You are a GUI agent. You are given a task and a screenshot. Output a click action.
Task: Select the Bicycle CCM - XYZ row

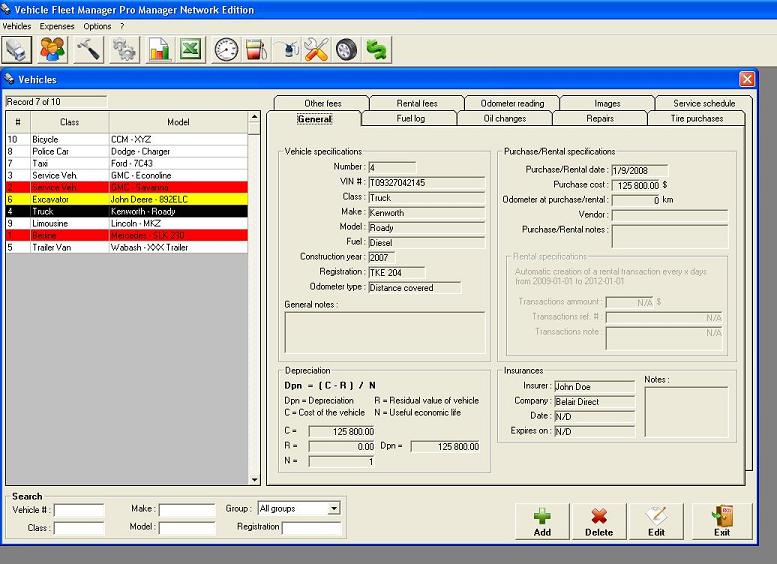click(x=127, y=139)
